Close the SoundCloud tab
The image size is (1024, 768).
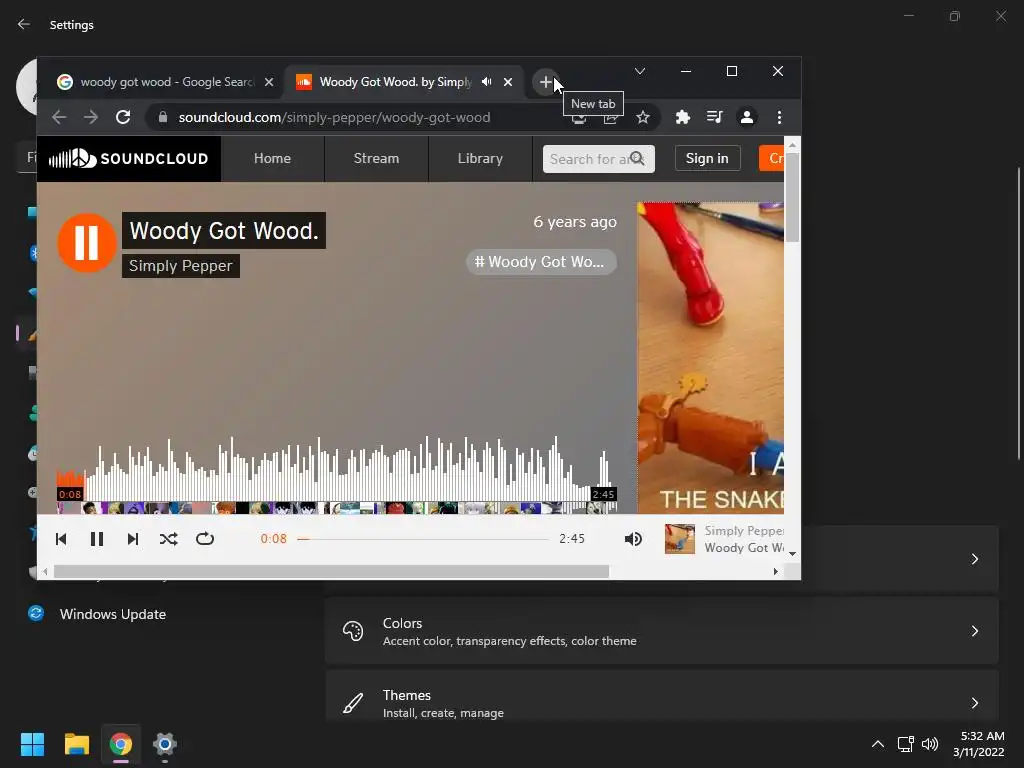(508, 82)
